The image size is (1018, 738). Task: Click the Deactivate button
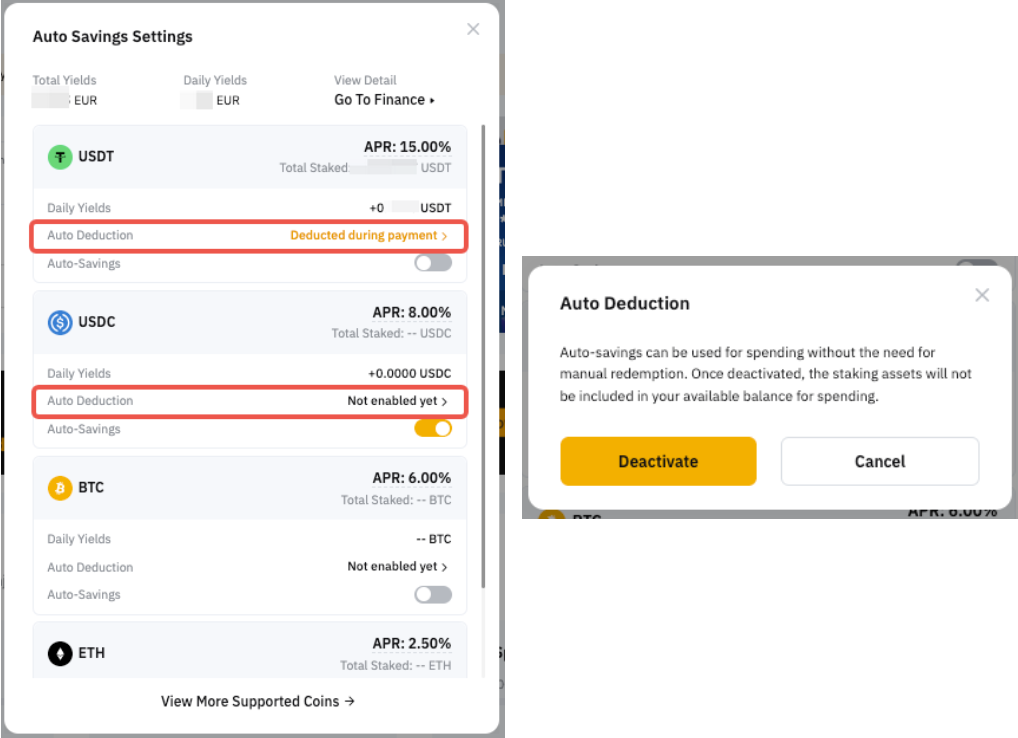pyautogui.click(x=658, y=461)
